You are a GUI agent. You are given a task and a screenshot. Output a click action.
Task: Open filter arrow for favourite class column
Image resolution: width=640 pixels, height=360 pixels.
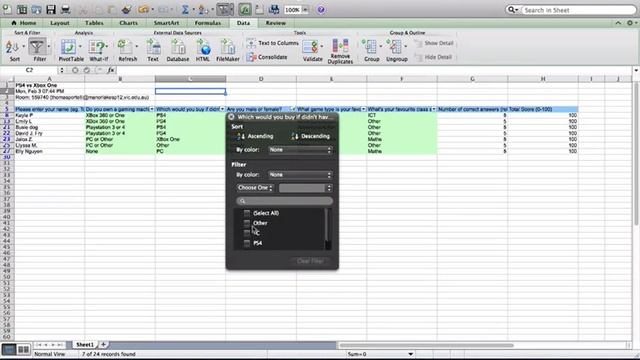pos(434,109)
